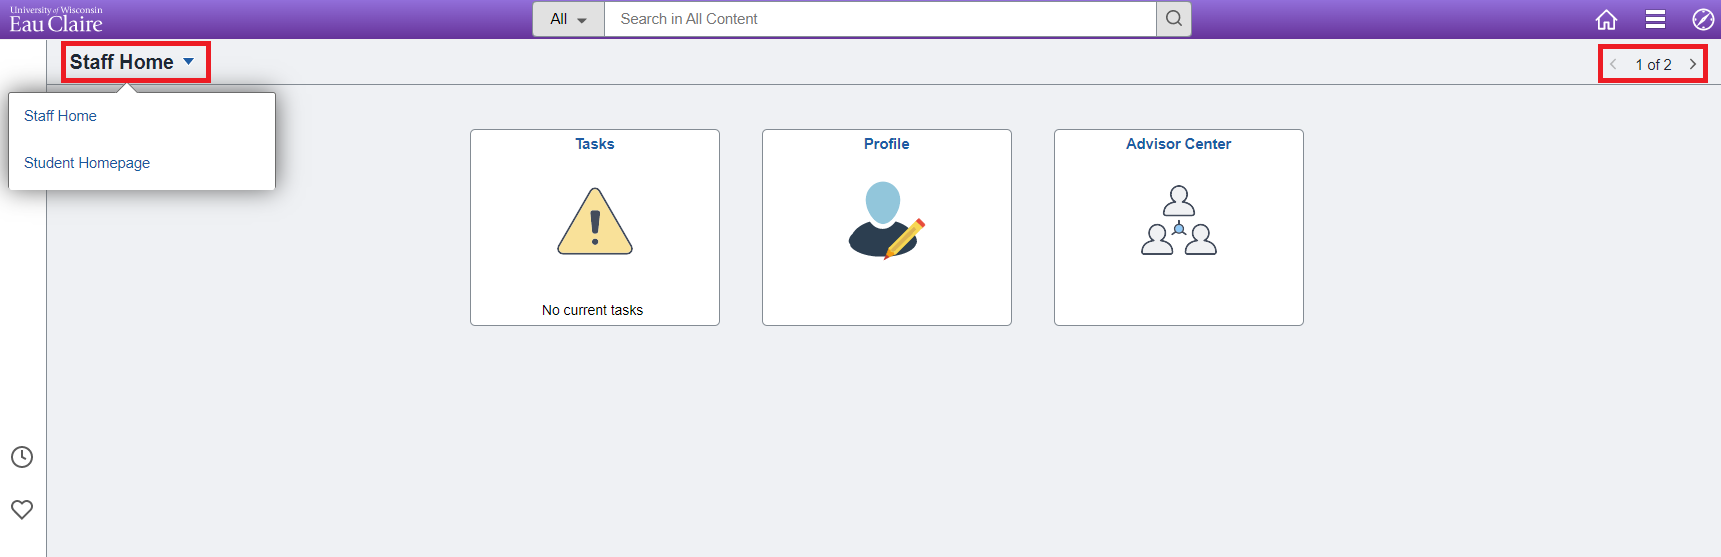This screenshot has width=1721, height=557.
Task: Open the NavBar compass icon
Action: pos(1703,19)
